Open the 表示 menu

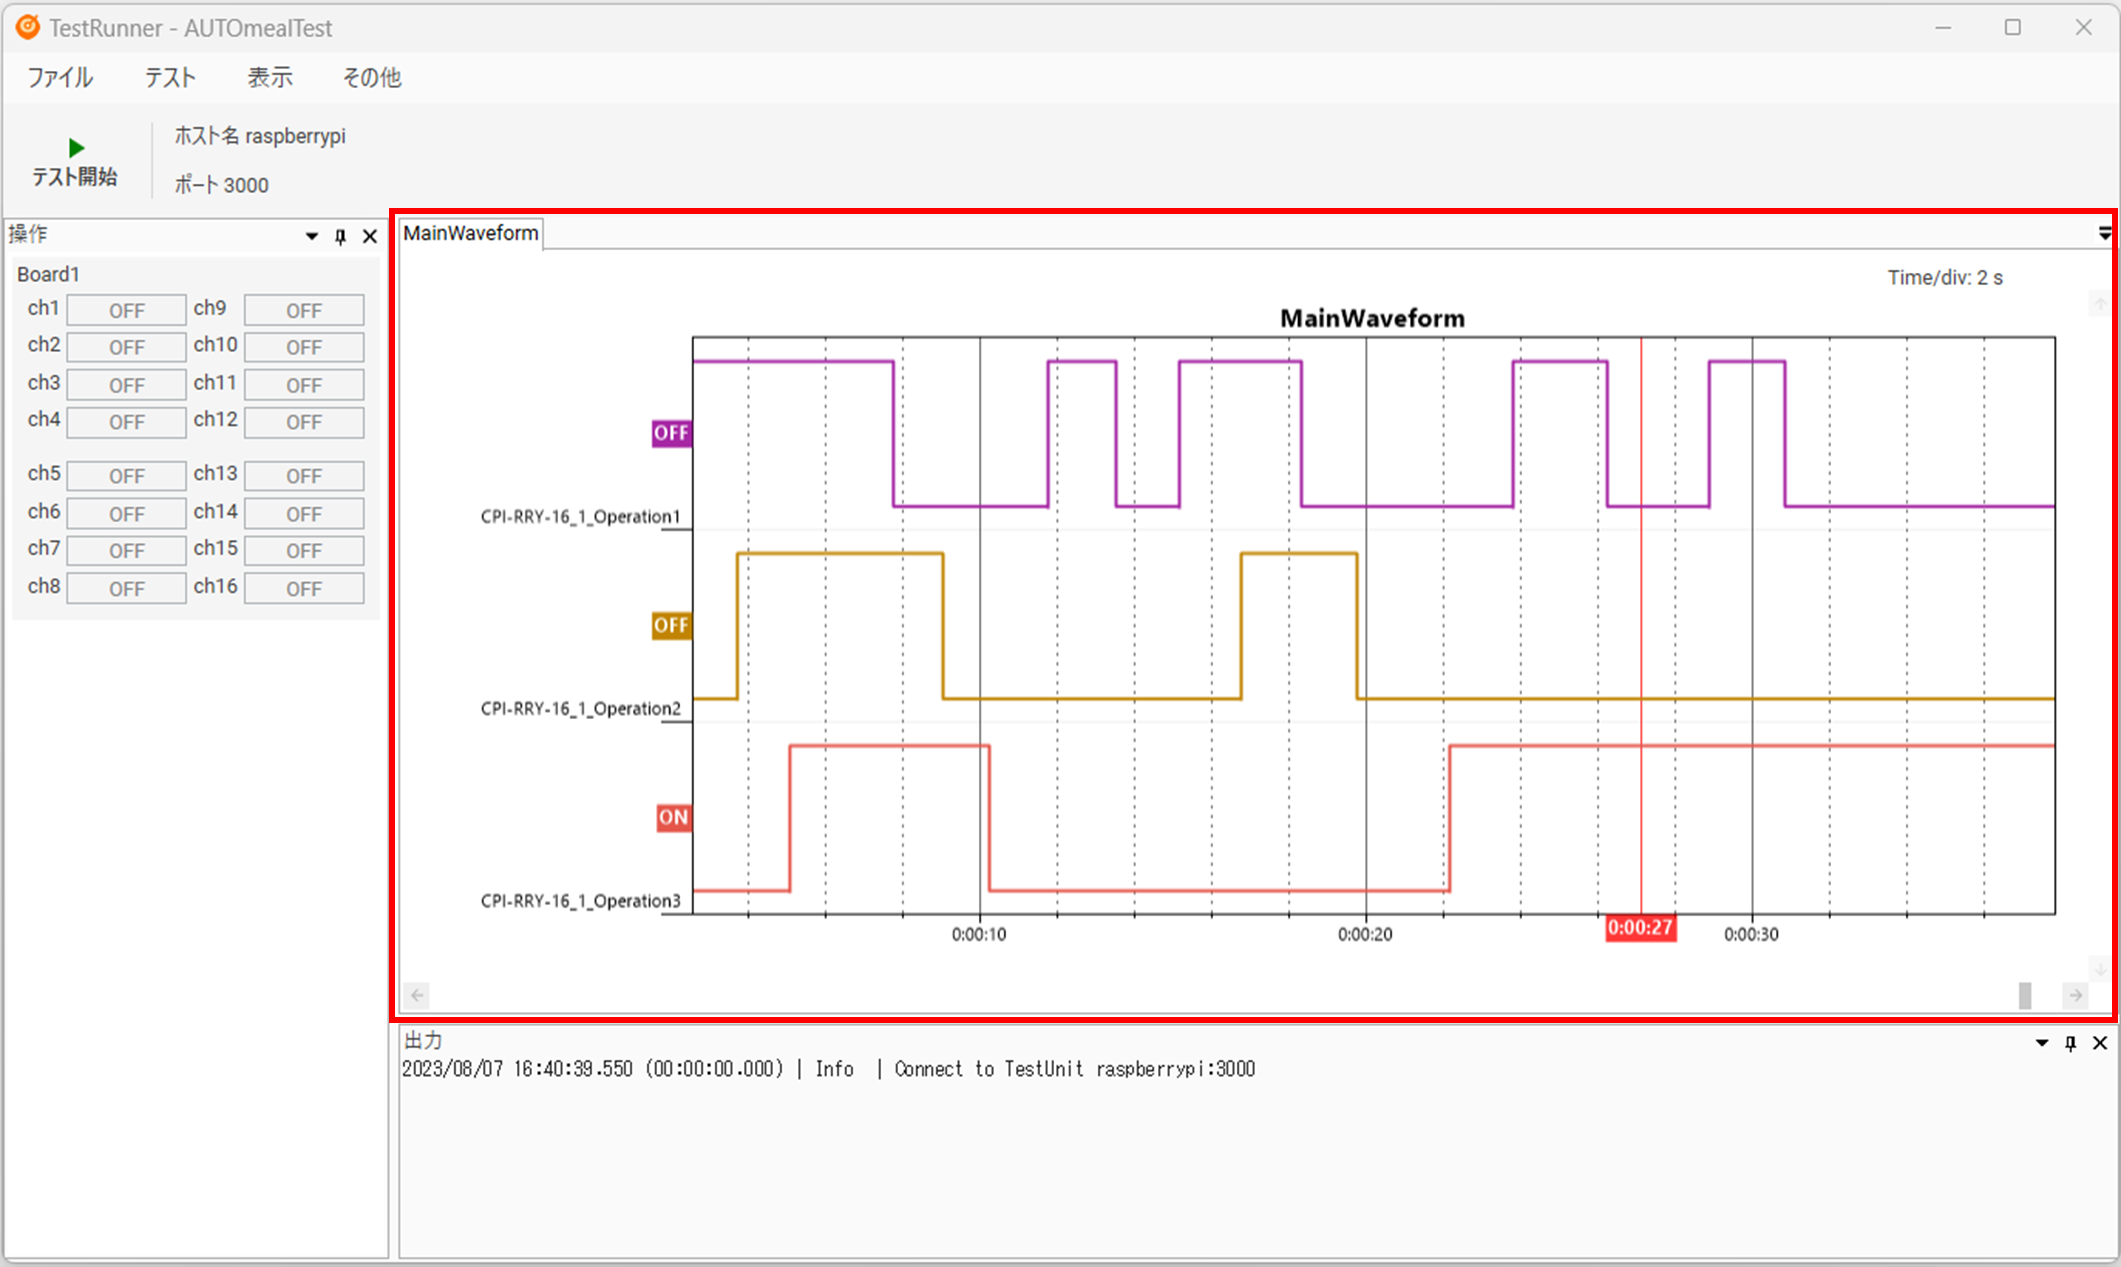click(268, 77)
